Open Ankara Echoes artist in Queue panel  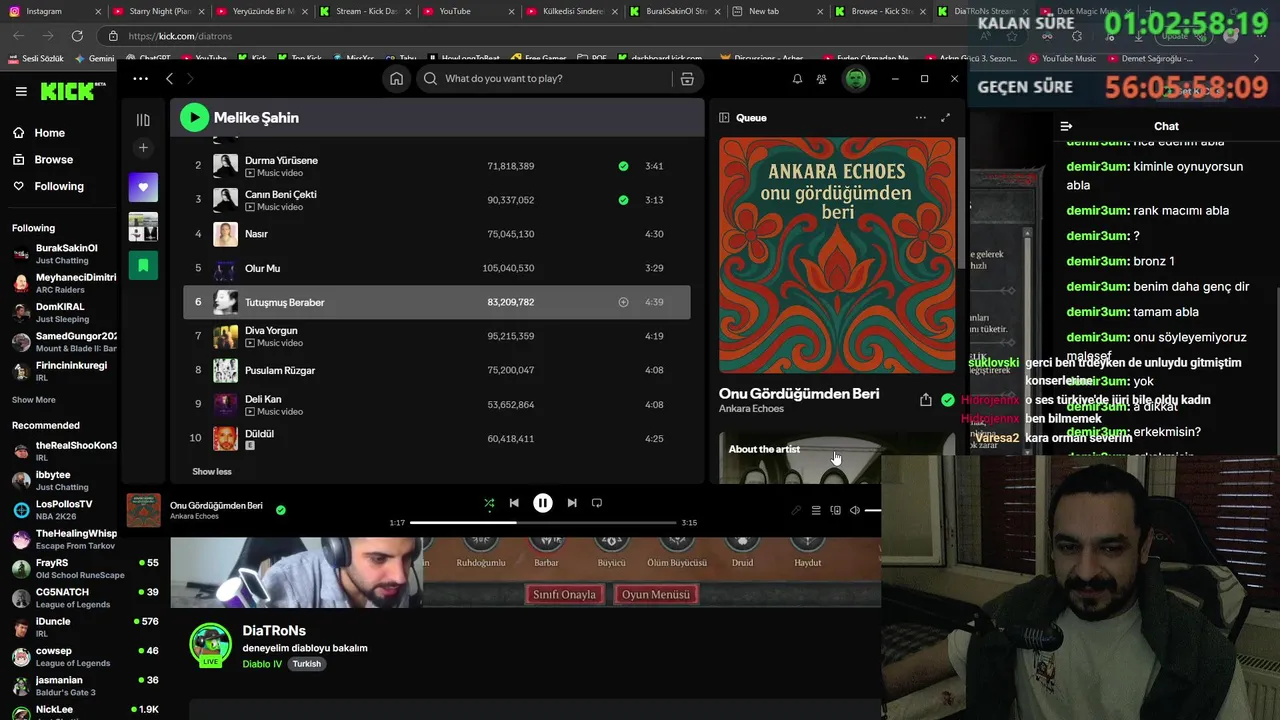pos(751,409)
